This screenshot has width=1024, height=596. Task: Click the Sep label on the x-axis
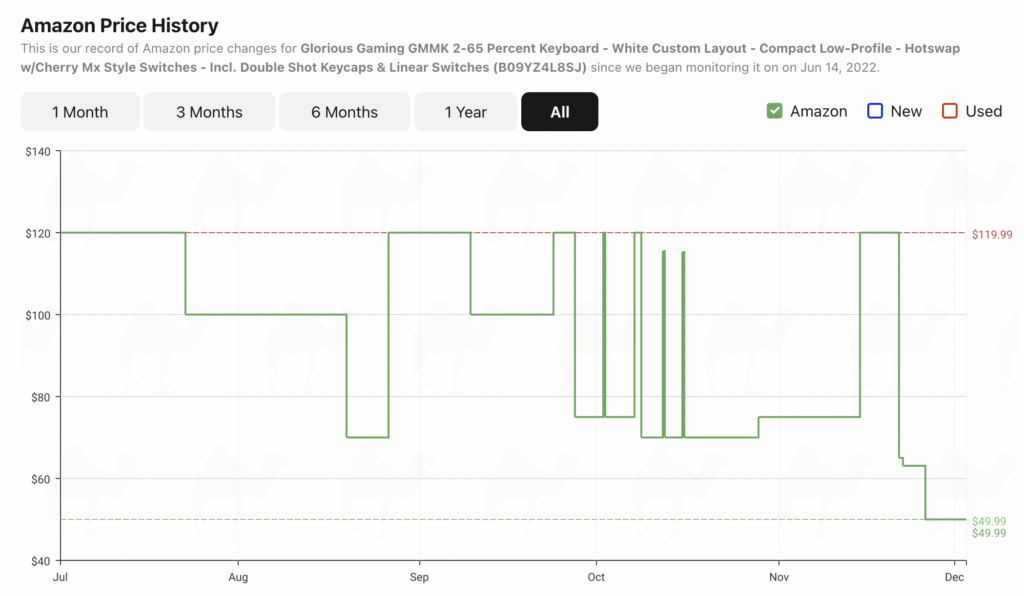tap(419, 578)
